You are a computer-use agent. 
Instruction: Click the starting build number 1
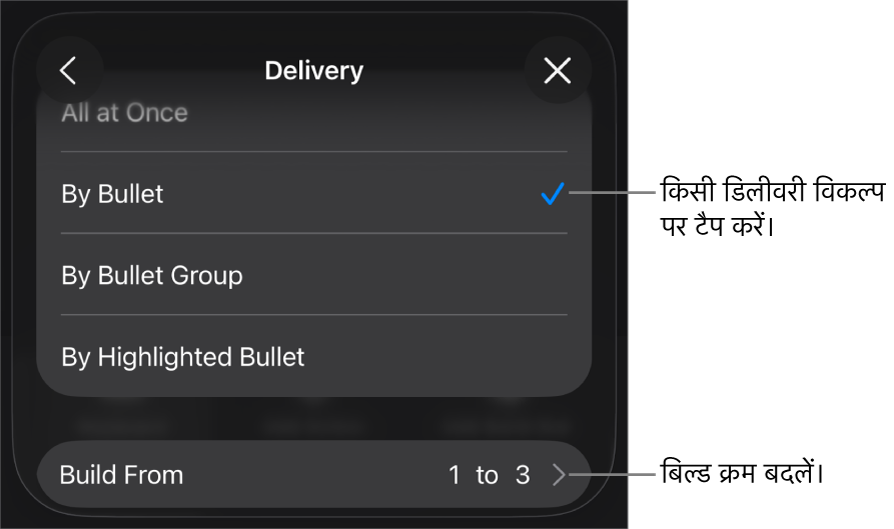click(454, 475)
